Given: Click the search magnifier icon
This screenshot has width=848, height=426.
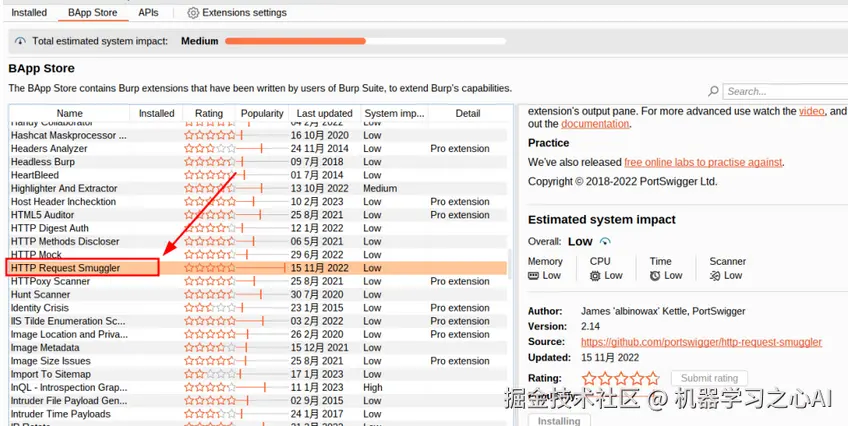Looking at the screenshot, I should pyautogui.click(x=713, y=91).
